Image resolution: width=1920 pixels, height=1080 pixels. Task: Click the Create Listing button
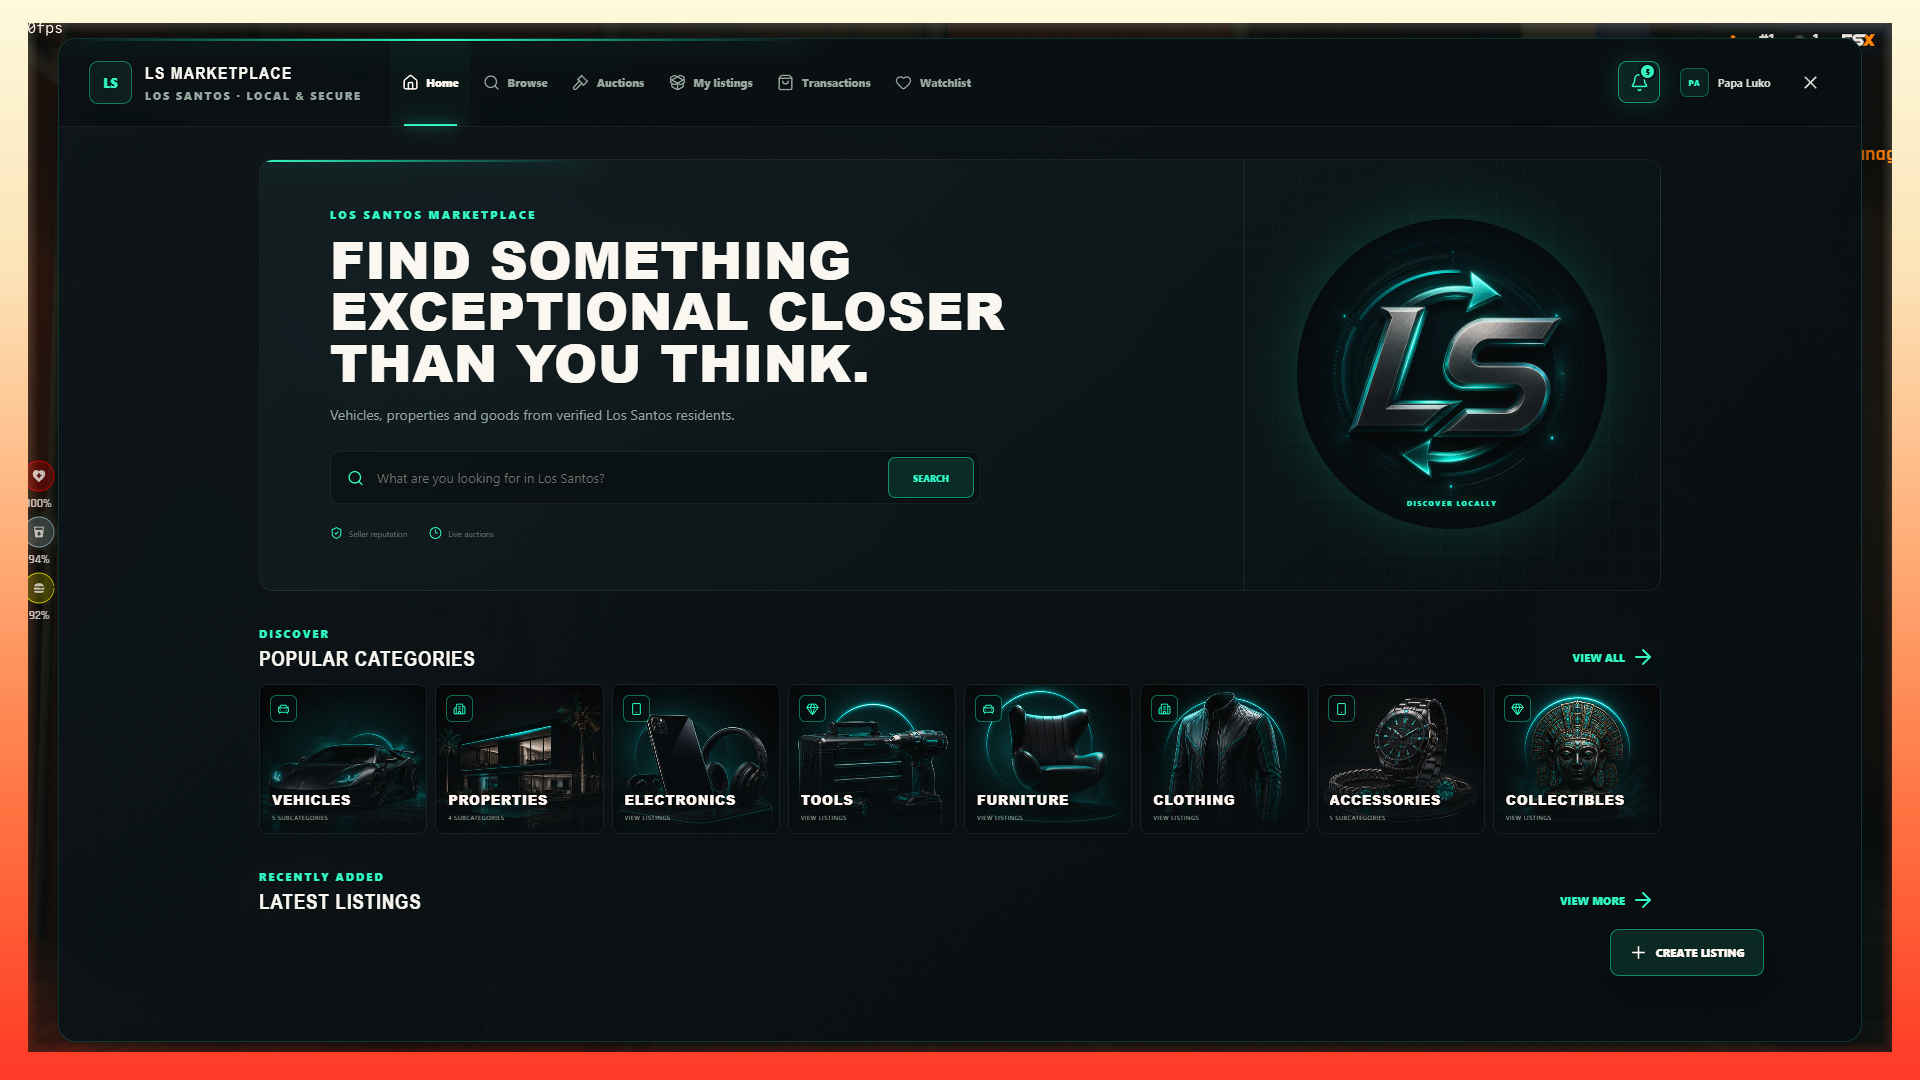(1686, 953)
